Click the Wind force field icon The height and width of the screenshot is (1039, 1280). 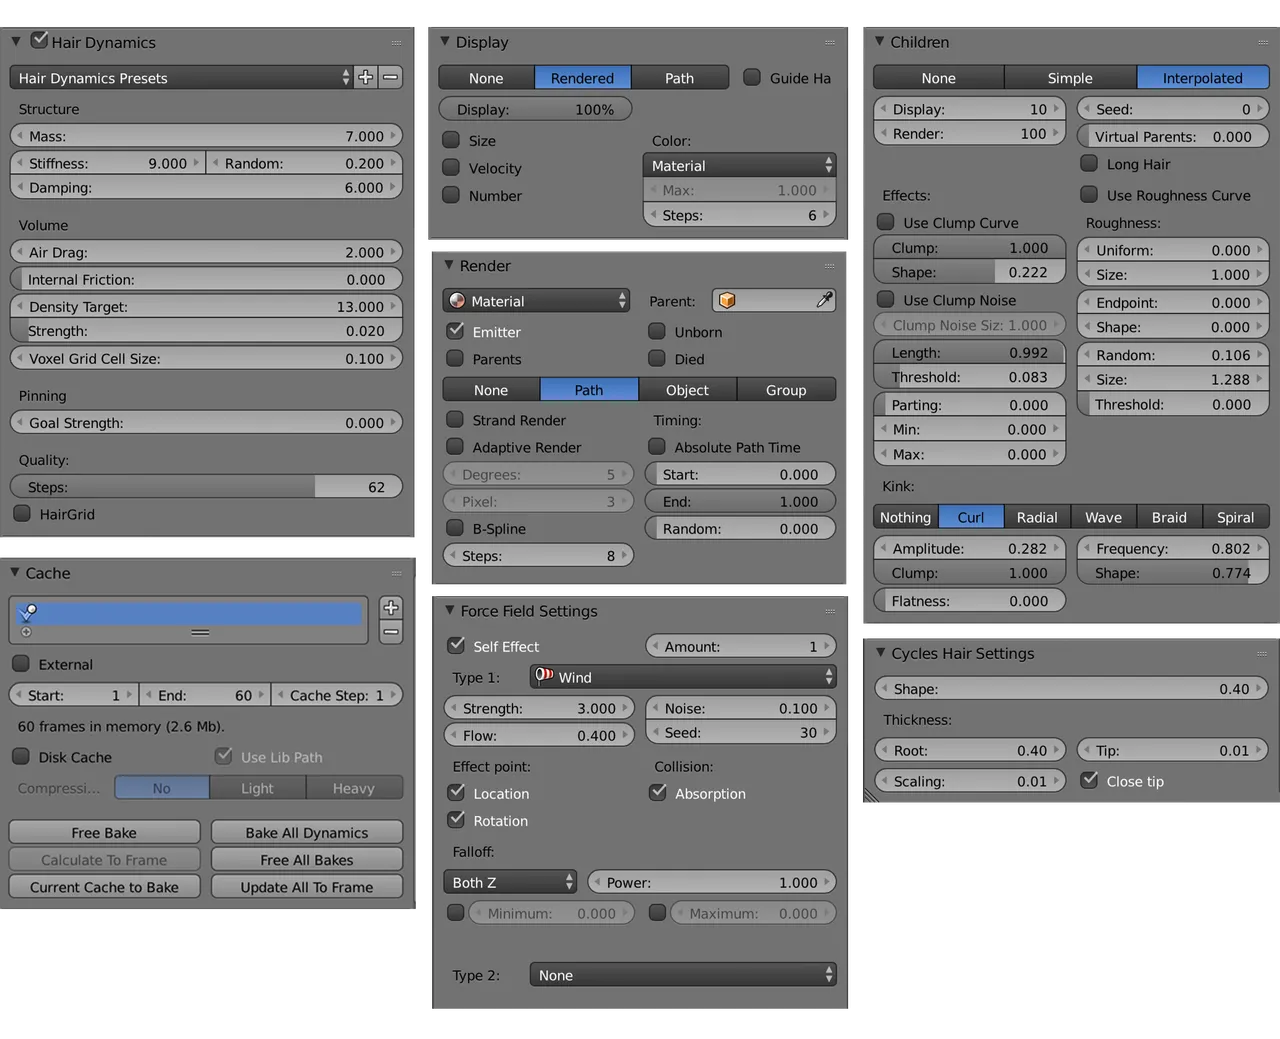544,676
